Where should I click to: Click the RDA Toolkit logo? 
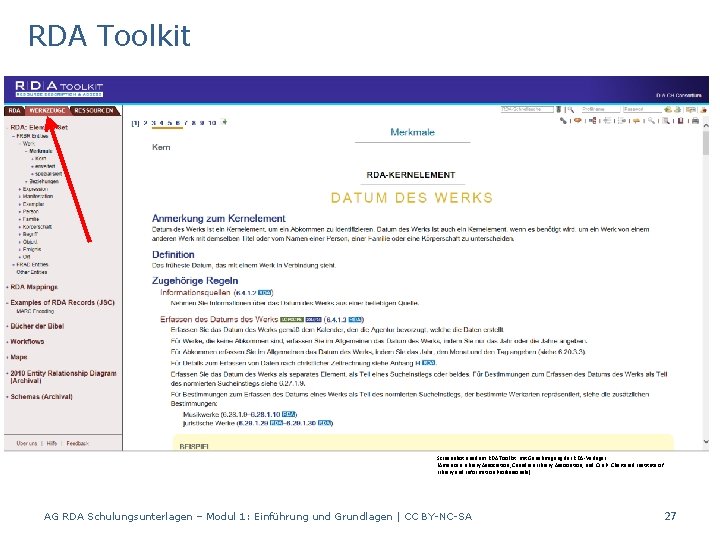(59, 89)
